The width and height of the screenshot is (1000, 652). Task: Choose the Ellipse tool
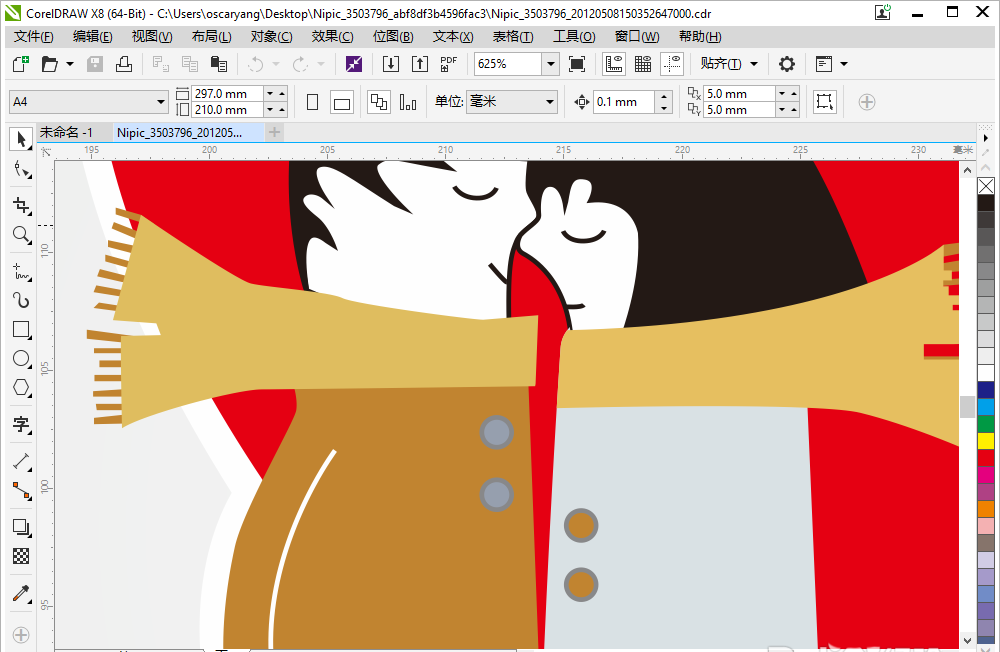[x=21, y=359]
